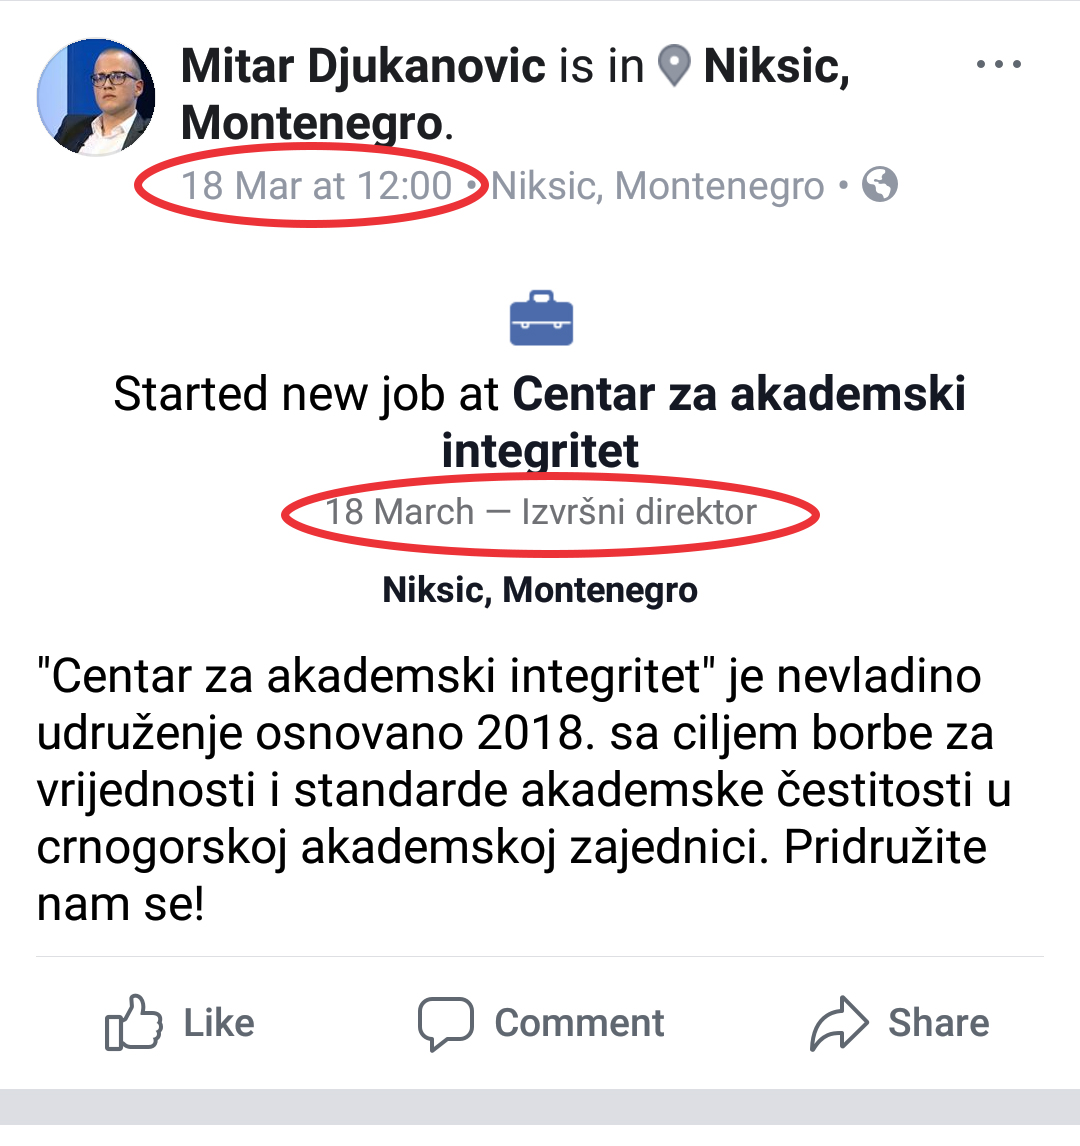Open the three-dot post options menu
1080x1146 pixels.
point(998,66)
